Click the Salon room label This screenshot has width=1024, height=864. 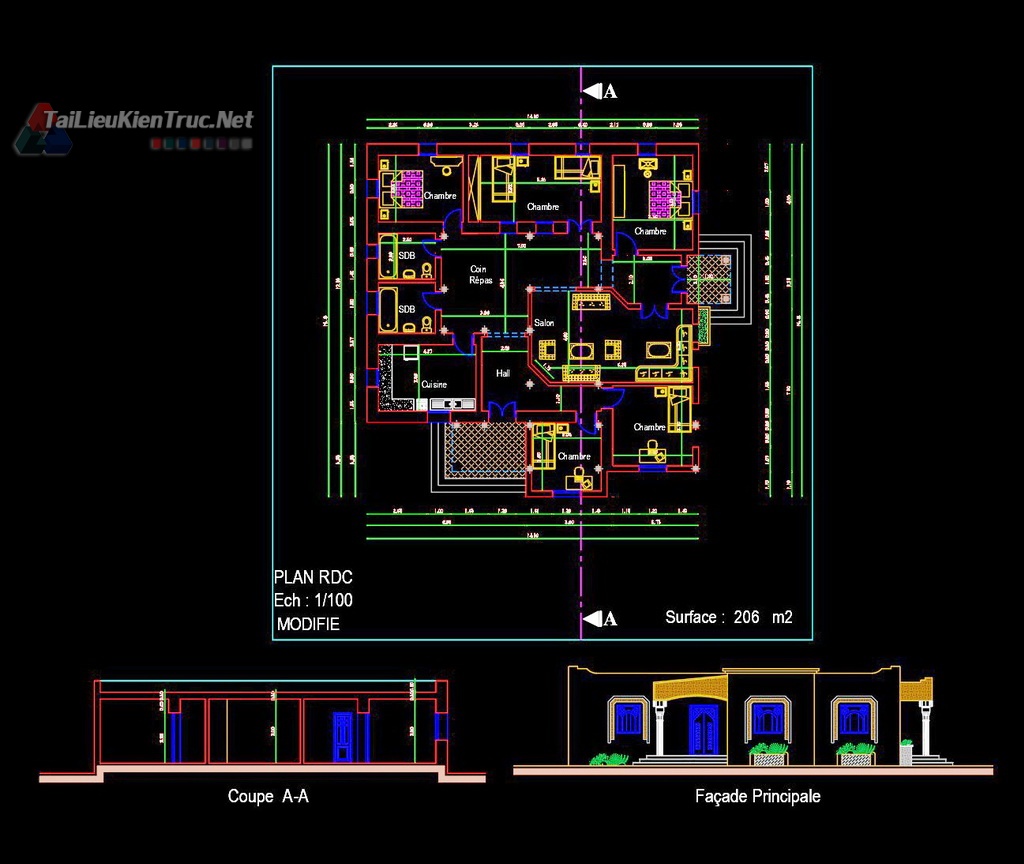(544, 323)
